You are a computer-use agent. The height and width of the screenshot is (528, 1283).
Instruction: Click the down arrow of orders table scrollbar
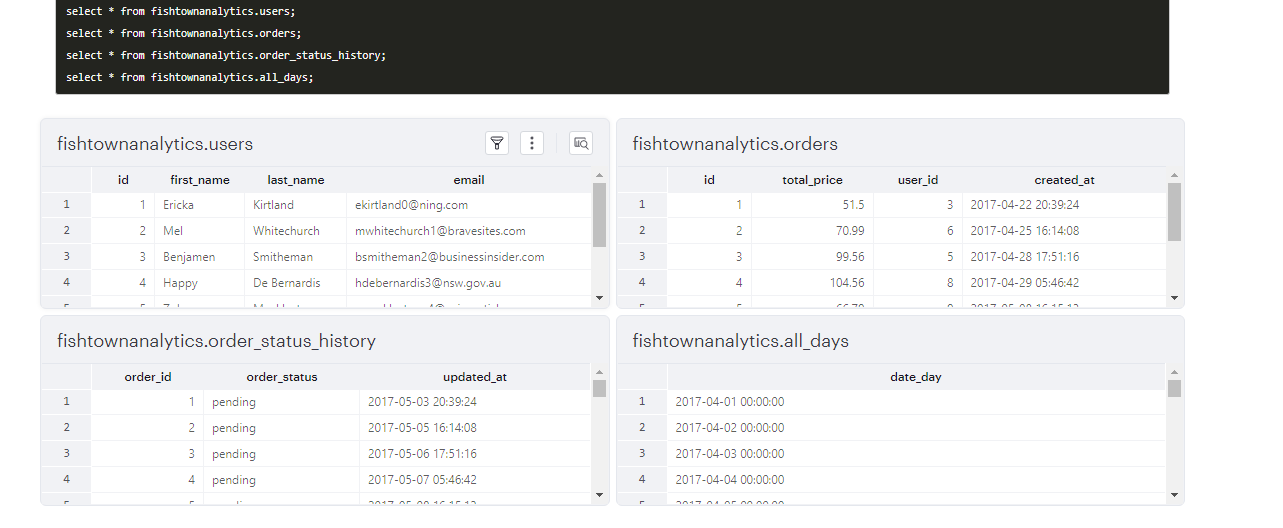[1174, 297]
